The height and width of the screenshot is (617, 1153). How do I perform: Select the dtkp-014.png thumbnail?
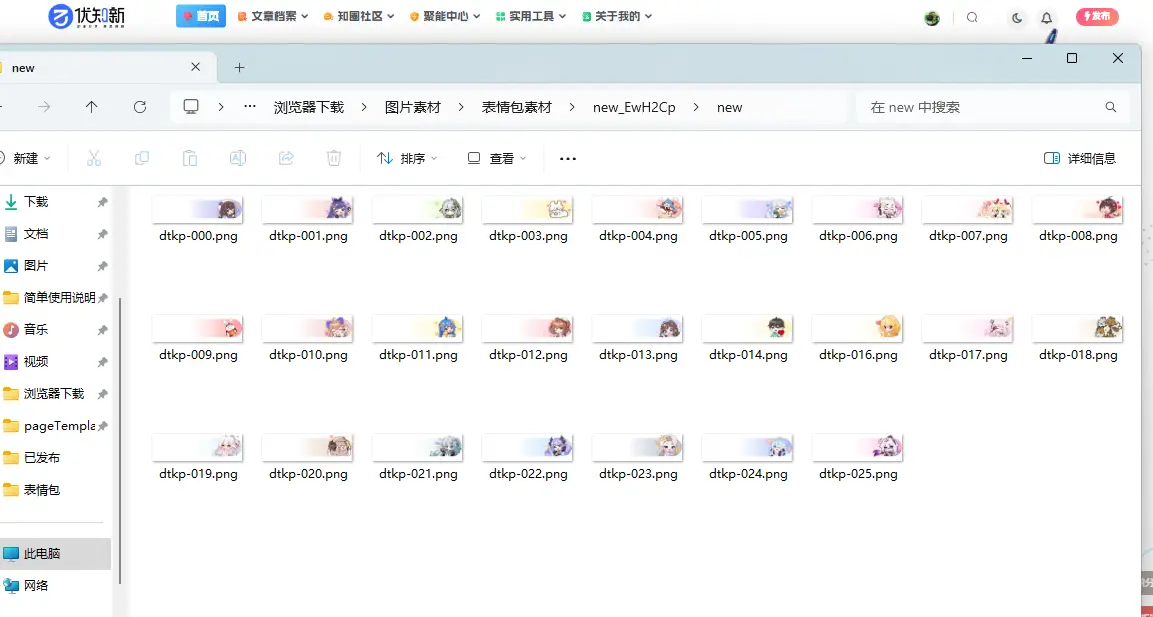(748, 329)
